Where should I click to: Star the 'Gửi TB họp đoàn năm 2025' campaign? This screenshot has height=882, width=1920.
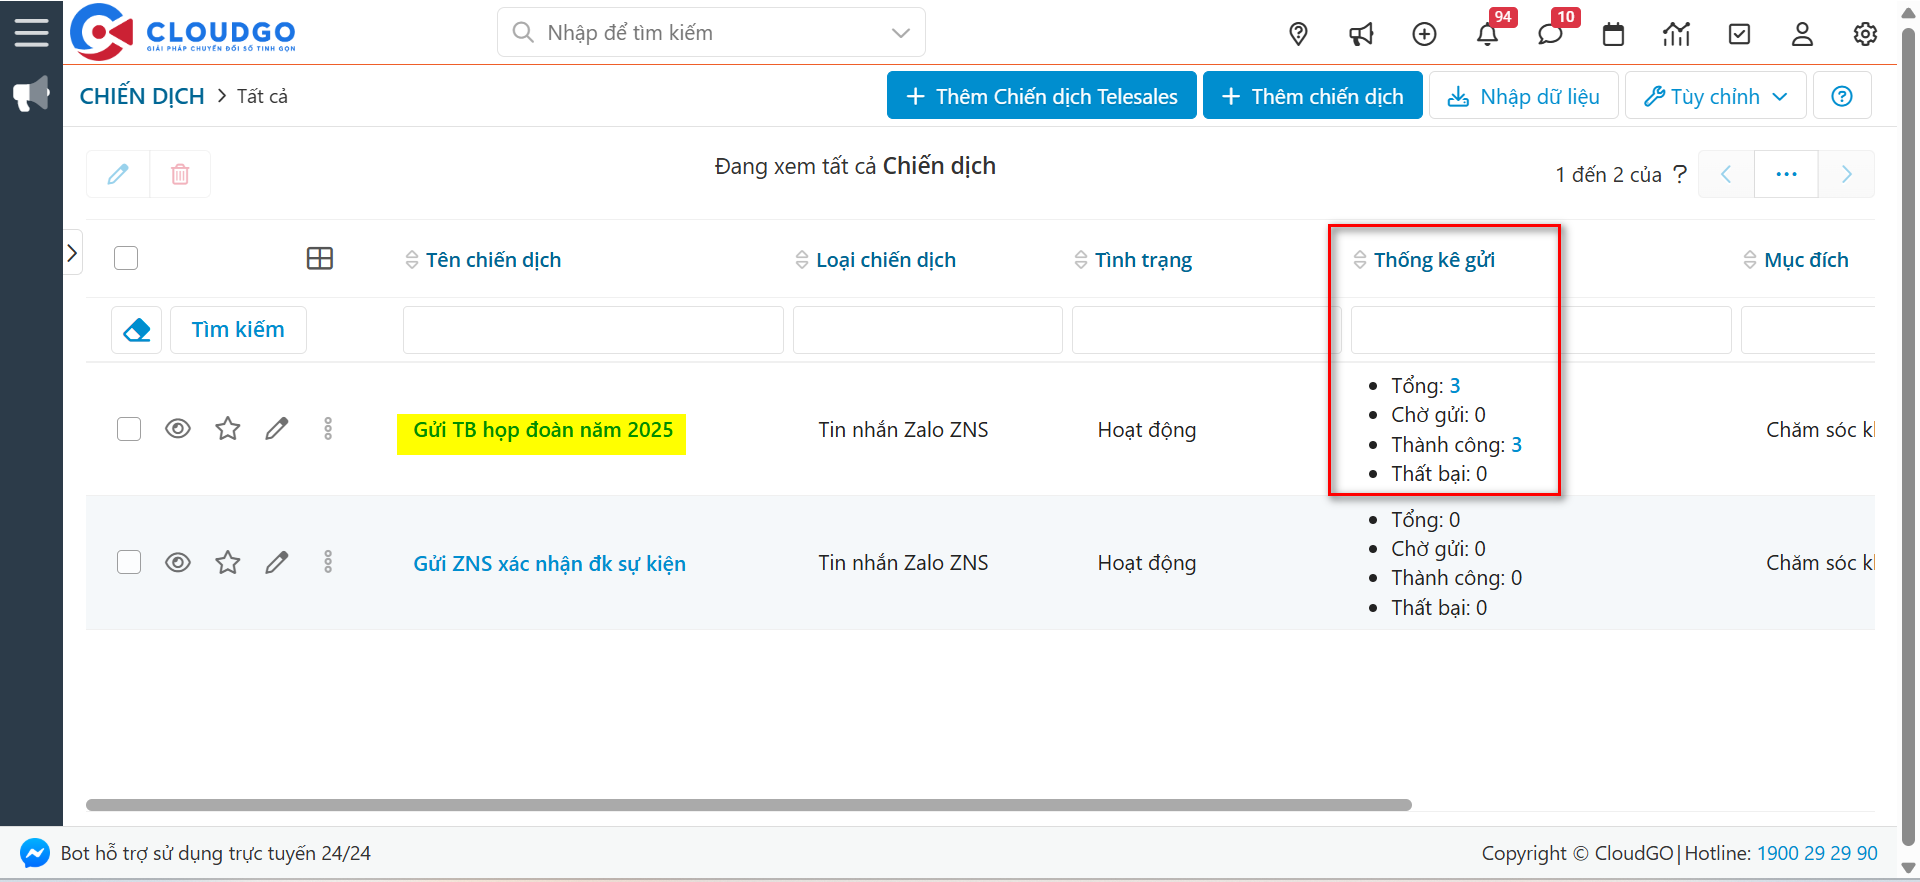tap(228, 429)
